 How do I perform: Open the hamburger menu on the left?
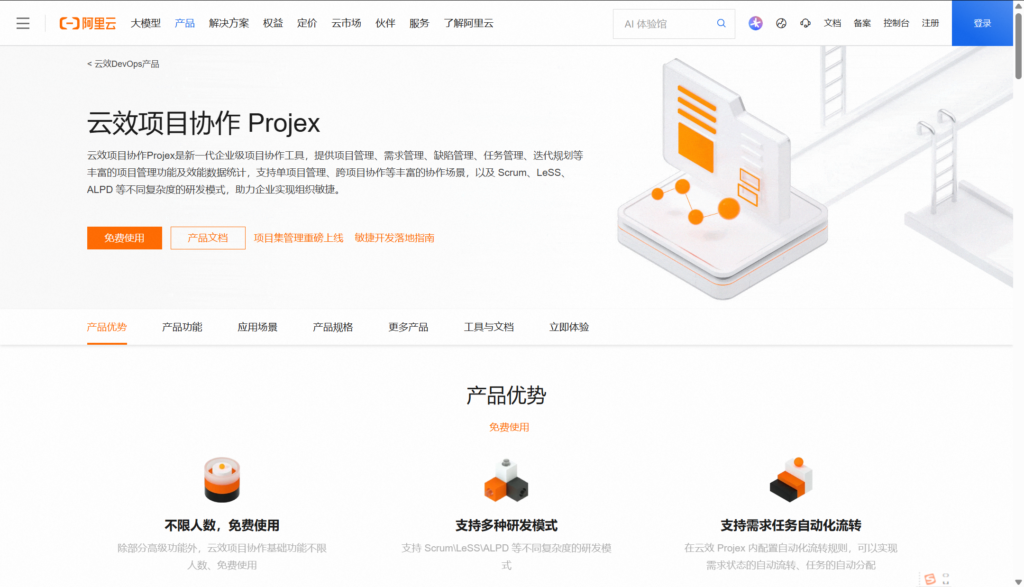pos(23,23)
